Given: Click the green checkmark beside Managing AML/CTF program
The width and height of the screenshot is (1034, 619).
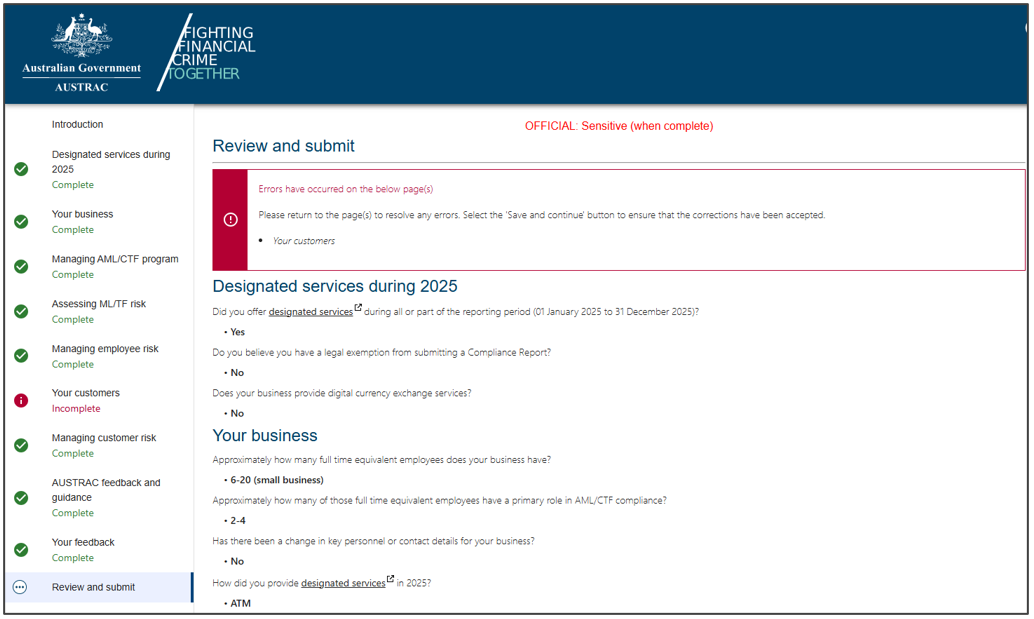Looking at the screenshot, I should (21, 266).
